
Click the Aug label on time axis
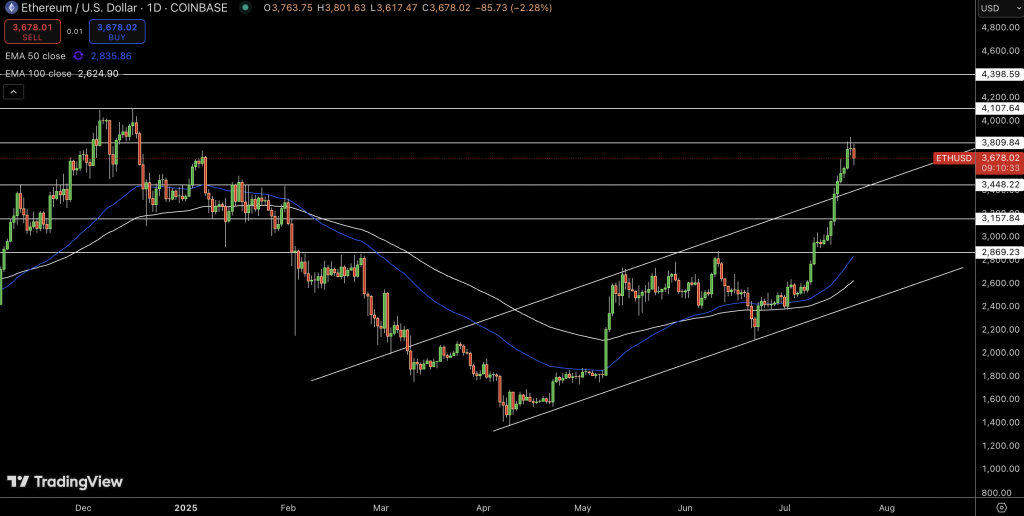point(886,508)
